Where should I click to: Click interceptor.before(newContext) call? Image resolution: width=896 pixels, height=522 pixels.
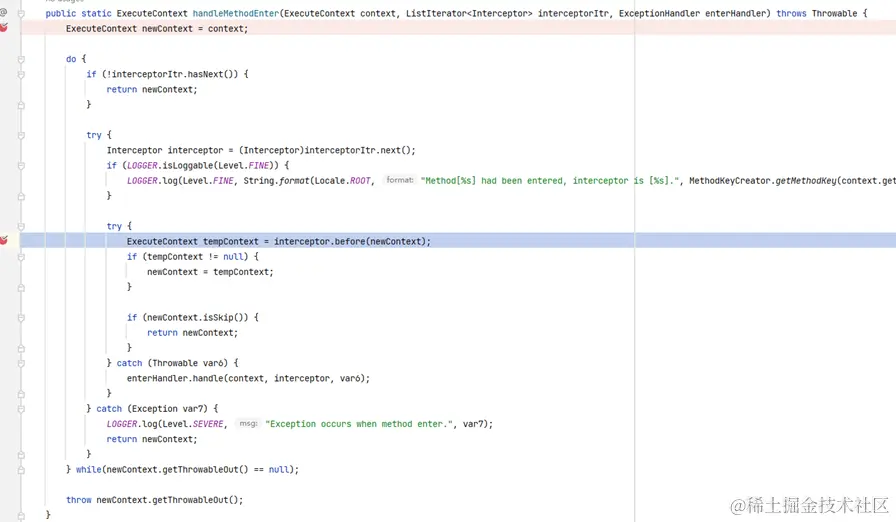tap(352, 242)
